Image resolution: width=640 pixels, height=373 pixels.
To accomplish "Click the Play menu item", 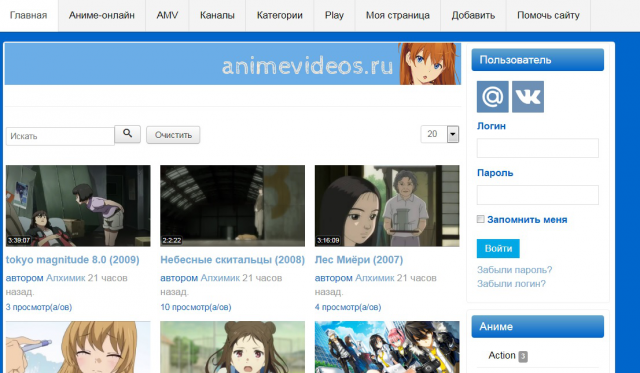I will tap(334, 16).
